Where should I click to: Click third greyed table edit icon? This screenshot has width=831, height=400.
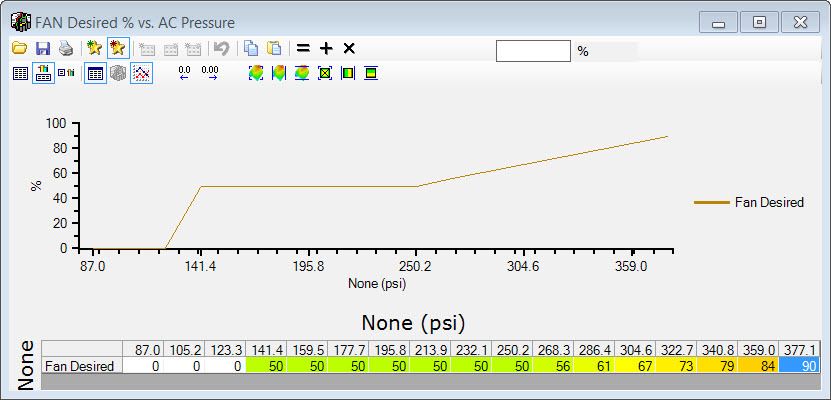point(193,49)
